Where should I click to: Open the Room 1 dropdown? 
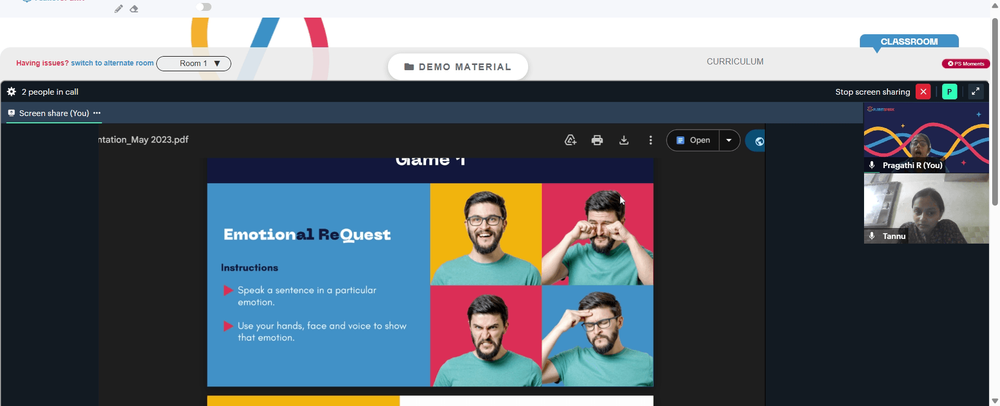(194, 64)
